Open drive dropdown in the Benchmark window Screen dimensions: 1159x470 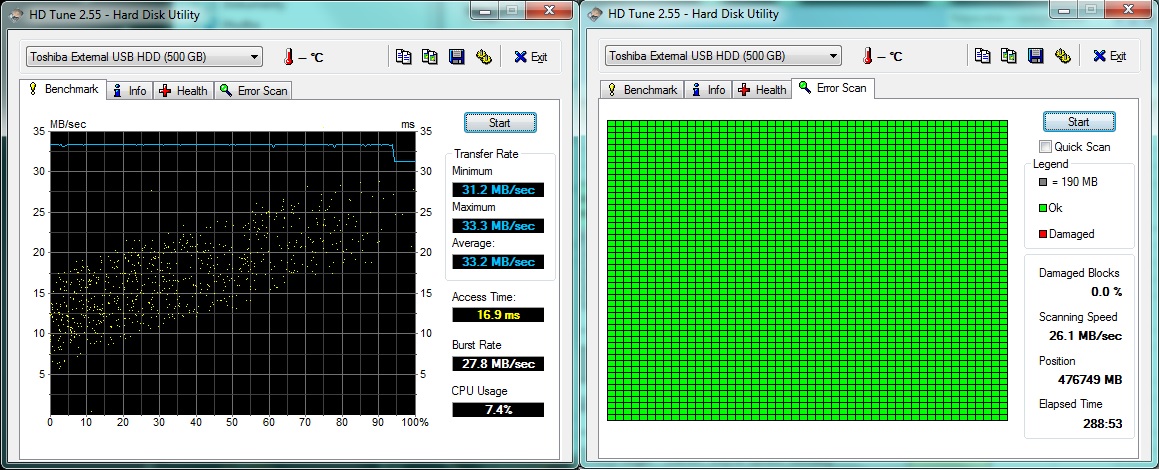254,57
